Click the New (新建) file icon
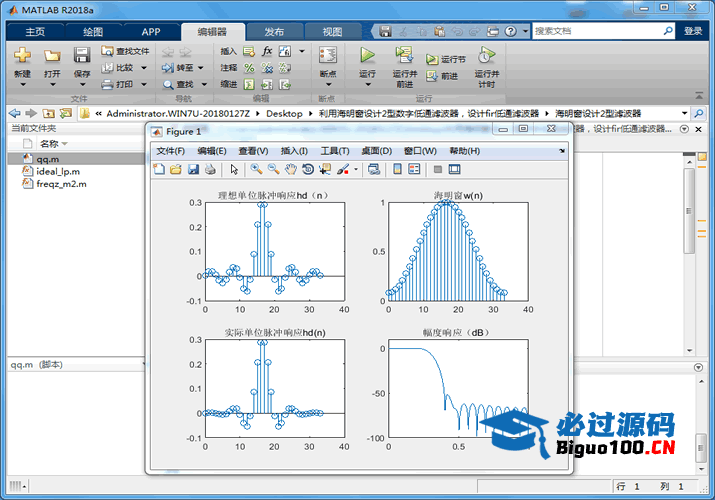Viewport: 715px width, 500px height. (22, 55)
